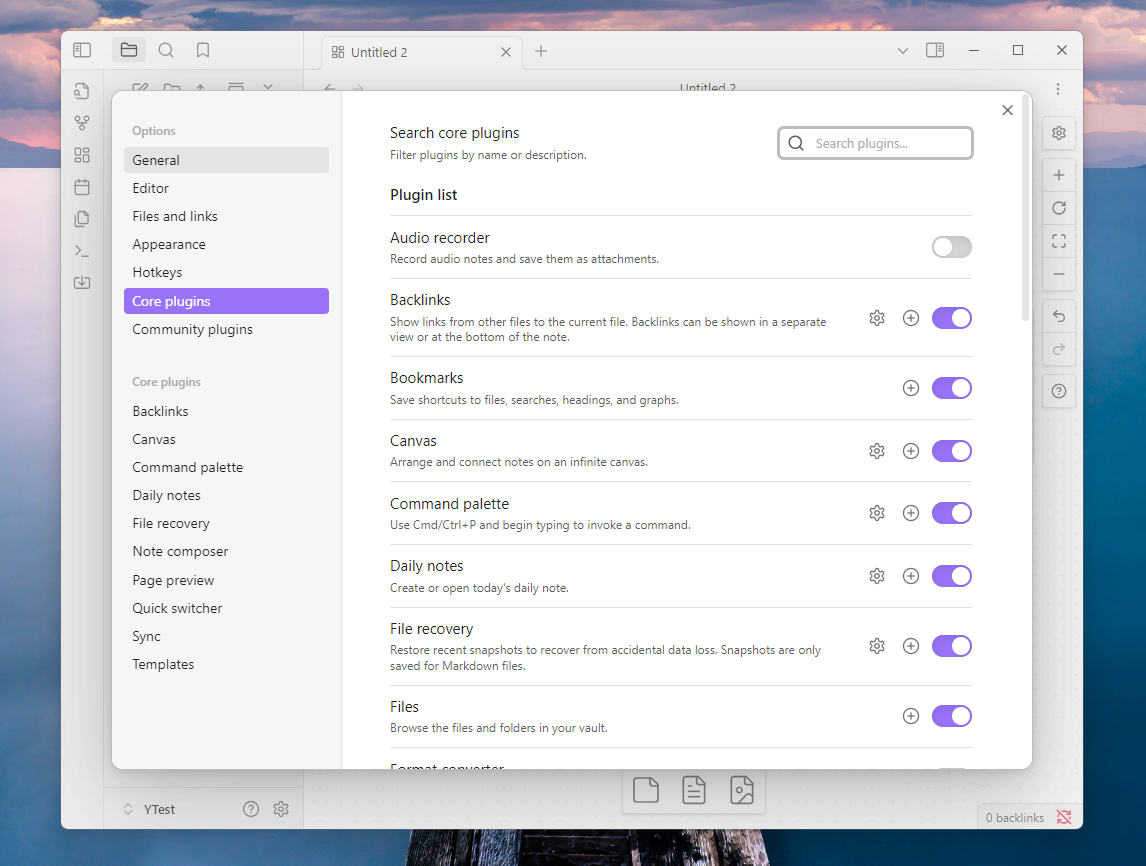Screen dimensions: 1146x866
Task: Open Daily notes plugin options gear
Action: [x=877, y=576]
